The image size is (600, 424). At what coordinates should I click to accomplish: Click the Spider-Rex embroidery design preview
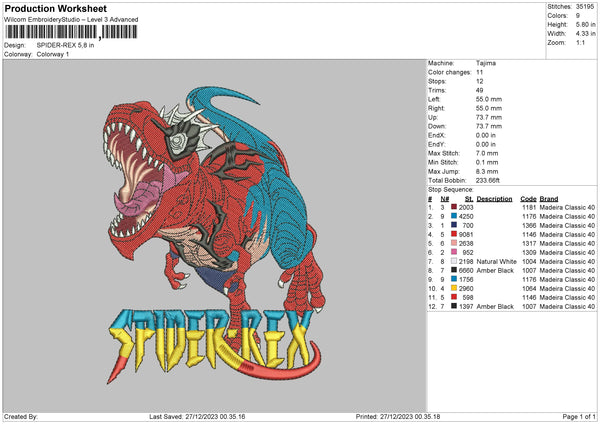pyautogui.click(x=215, y=235)
